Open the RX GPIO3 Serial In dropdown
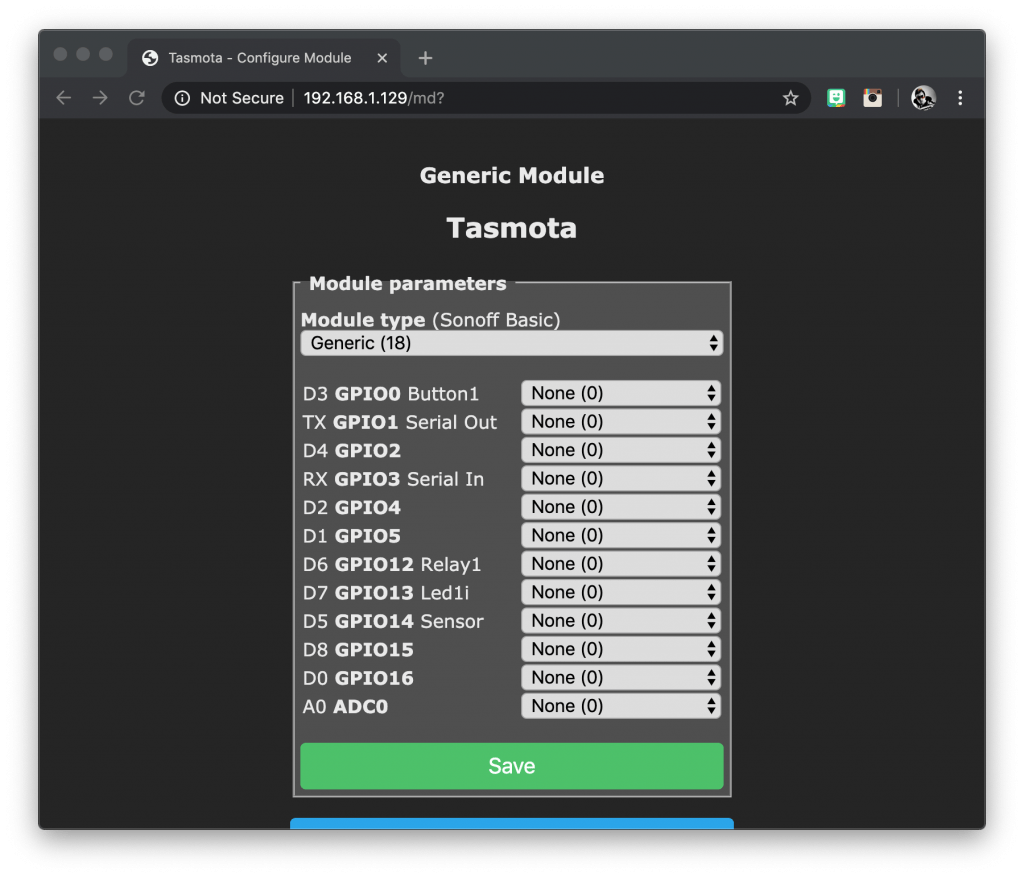The height and width of the screenshot is (877, 1024). pyautogui.click(x=620, y=479)
